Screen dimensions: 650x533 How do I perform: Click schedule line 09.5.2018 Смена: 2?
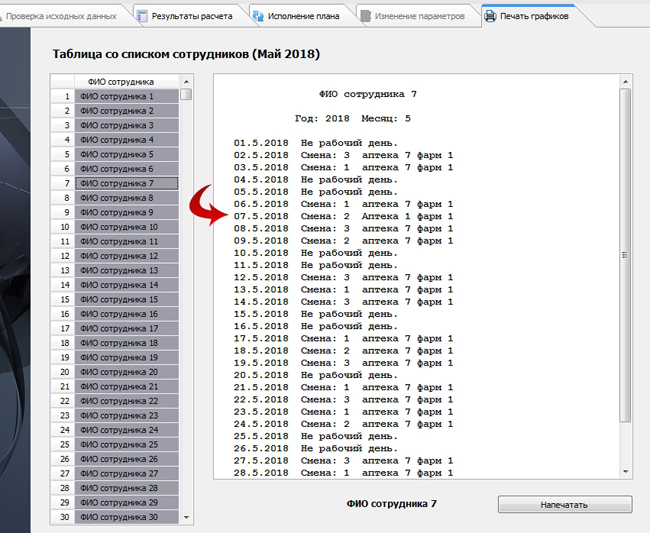[x=343, y=241]
